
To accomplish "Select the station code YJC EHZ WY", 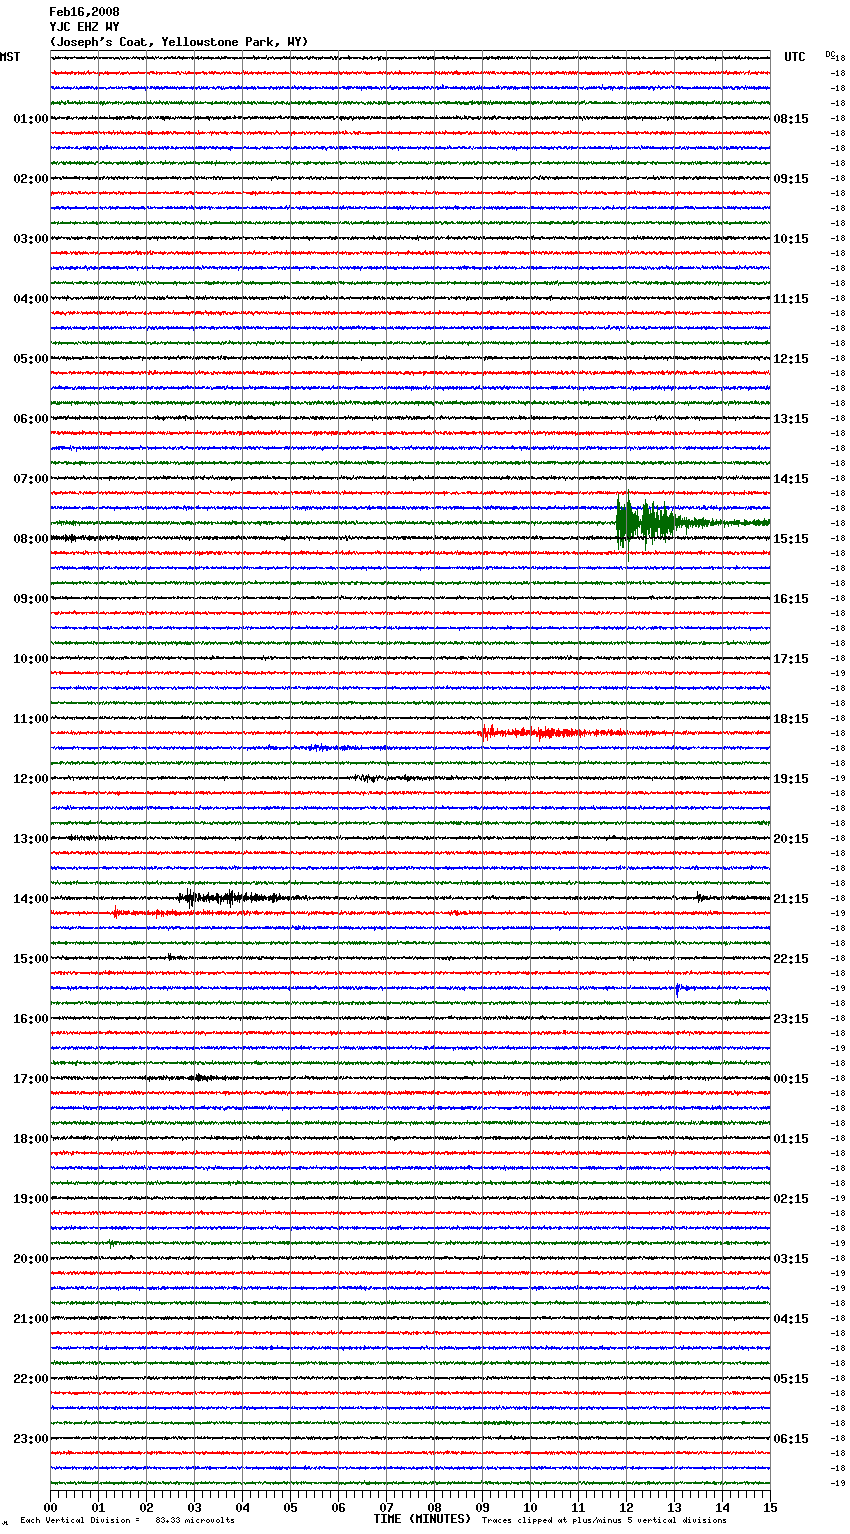I will [84, 27].
